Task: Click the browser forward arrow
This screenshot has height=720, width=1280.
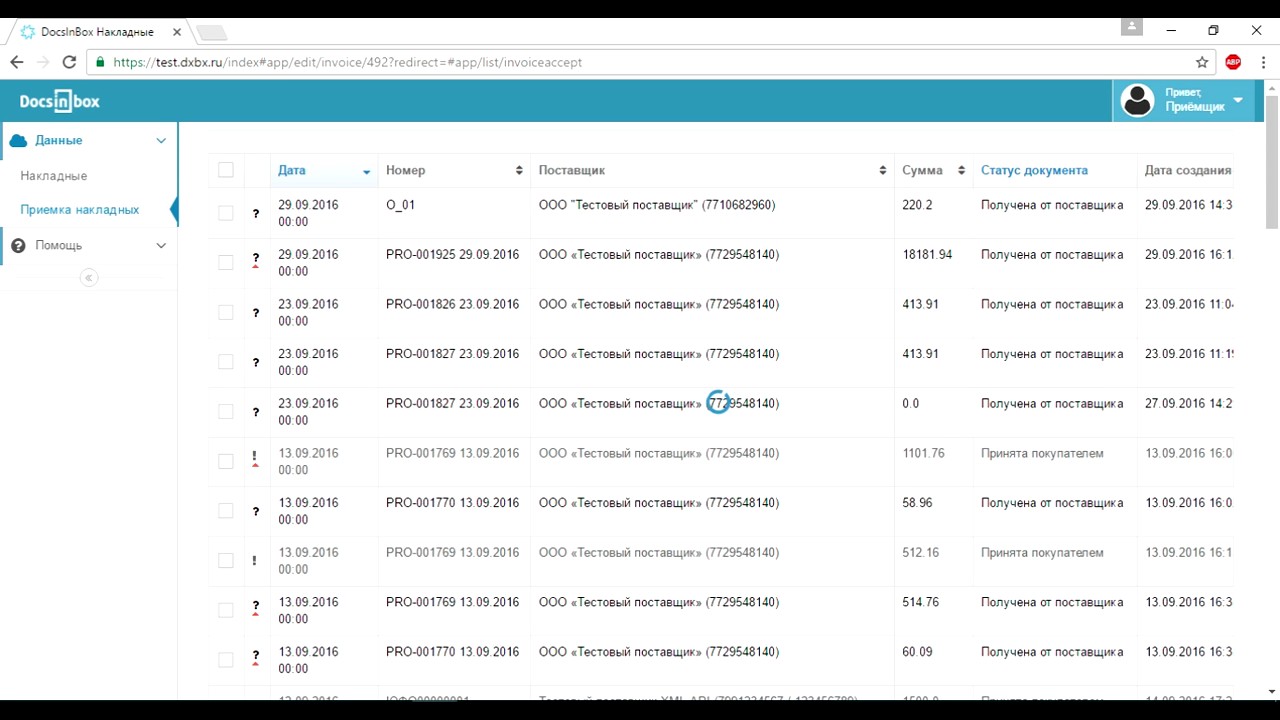Action: [43, 62]
